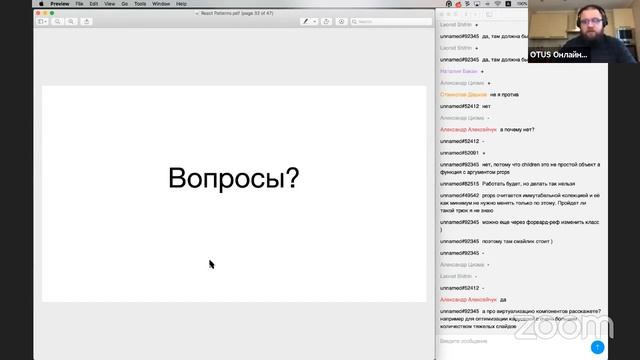The height and width of the screenshot is (360, 640).
Task: Click the zoom out magnifier icon
Action: [x=58, y=21]
